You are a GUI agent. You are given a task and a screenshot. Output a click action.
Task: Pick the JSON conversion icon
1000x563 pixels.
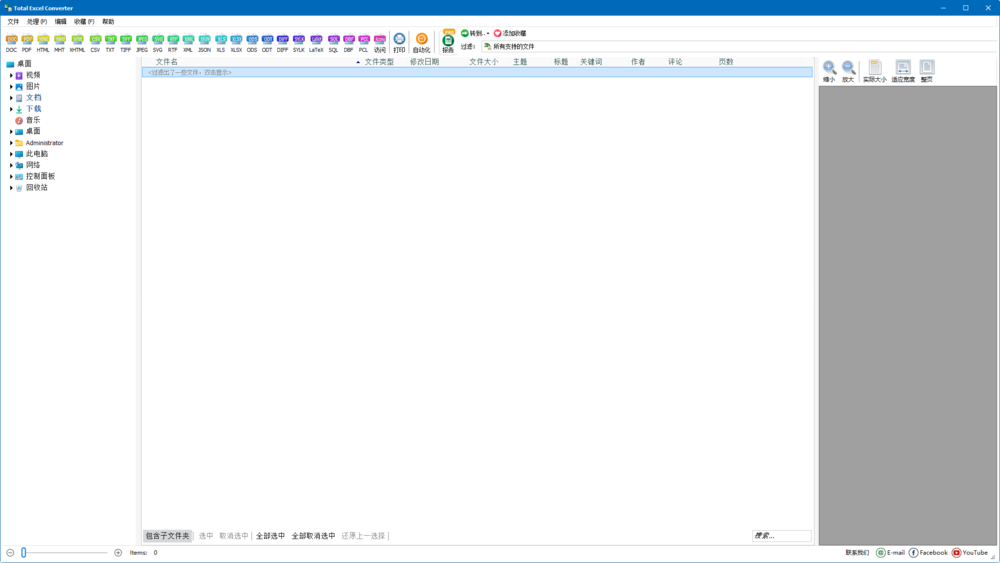(204, 43)
